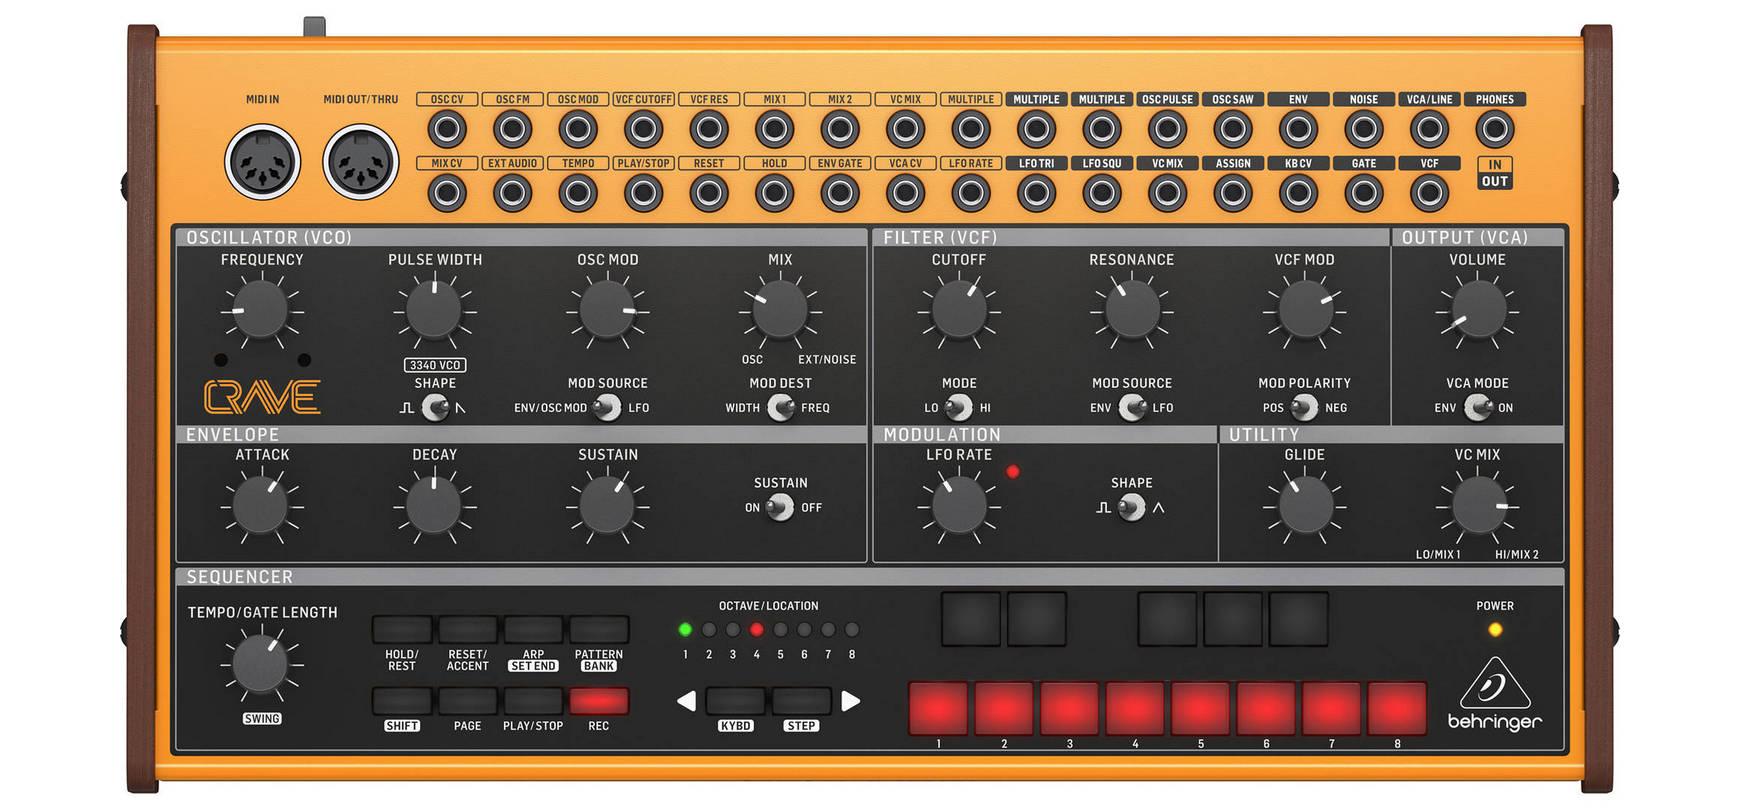1741x810 pixels.
Task: Click the envelope DECAY knob
Action: (x=434, y=505)
